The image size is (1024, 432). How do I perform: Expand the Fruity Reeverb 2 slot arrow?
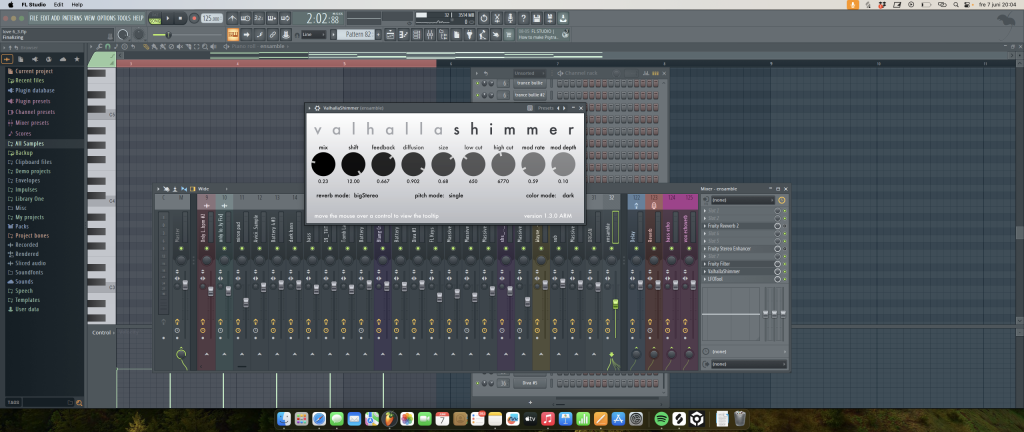point(704,226)
